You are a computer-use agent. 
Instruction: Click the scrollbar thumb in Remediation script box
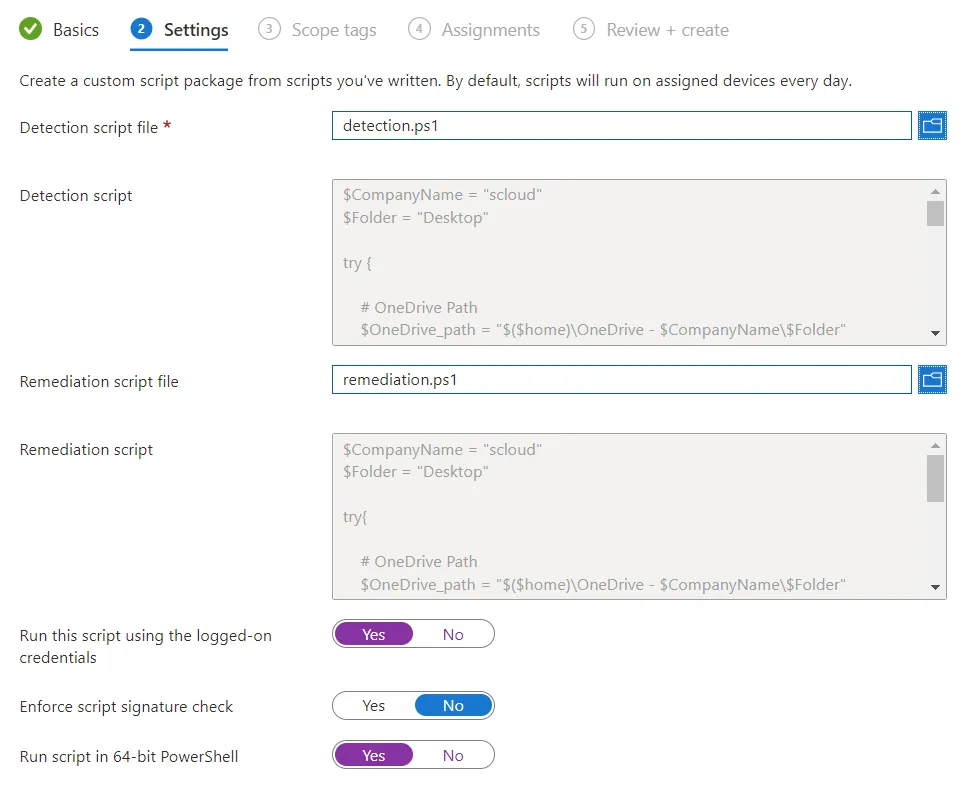(x=935, y=478)
